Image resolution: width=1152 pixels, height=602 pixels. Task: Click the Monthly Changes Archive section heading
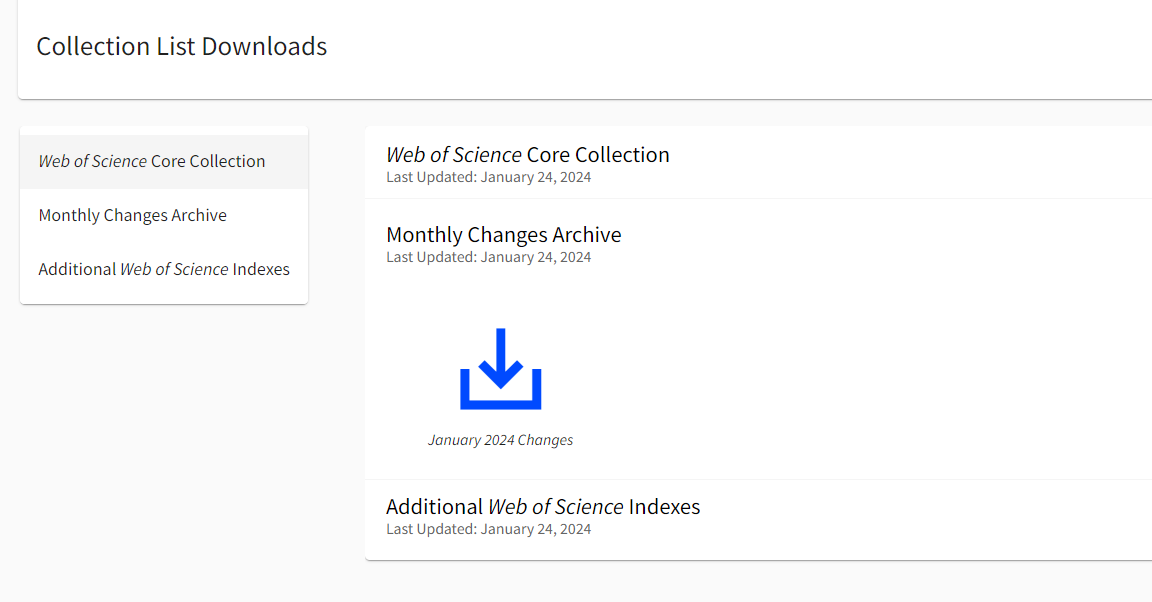pos(503,234)
